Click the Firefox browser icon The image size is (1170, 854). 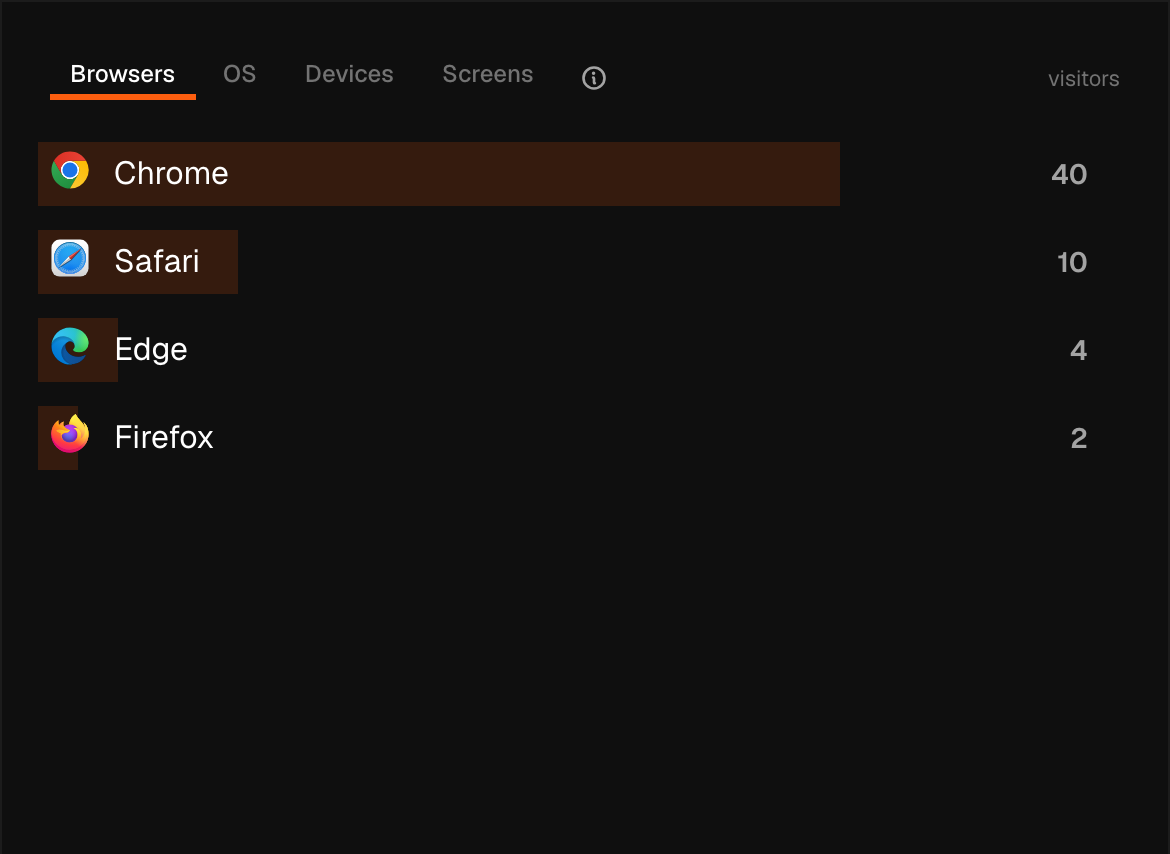70,433
